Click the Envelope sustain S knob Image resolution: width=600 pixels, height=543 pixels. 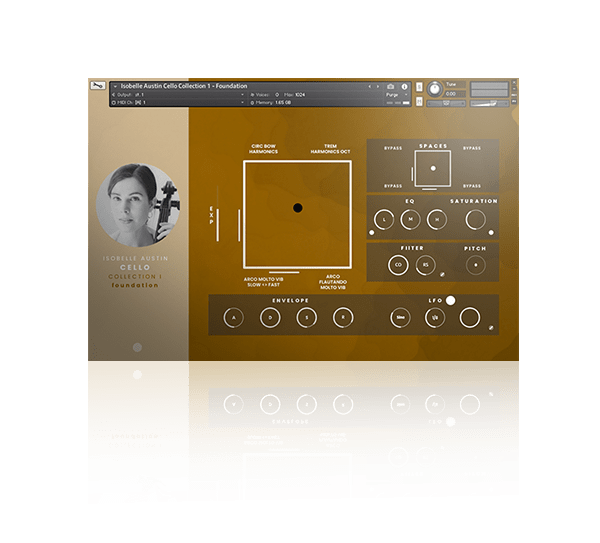pos(307,318)
